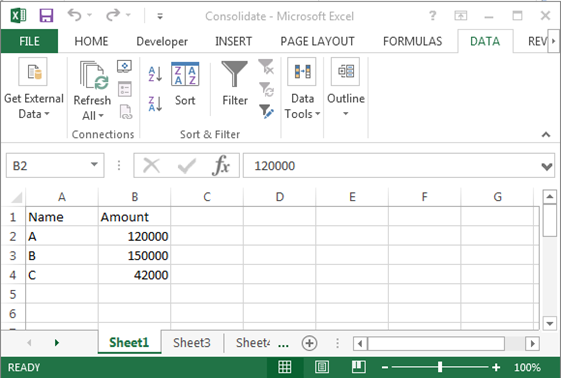Open Advanced filter options
561x378 pixels.
pos(266,112)
